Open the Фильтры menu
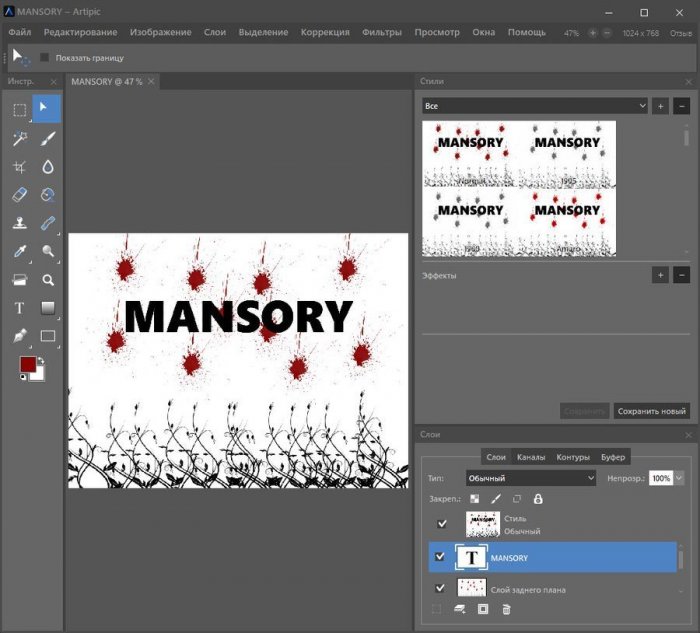The height and width of the screenshot is (633, 700). (381, 32)
